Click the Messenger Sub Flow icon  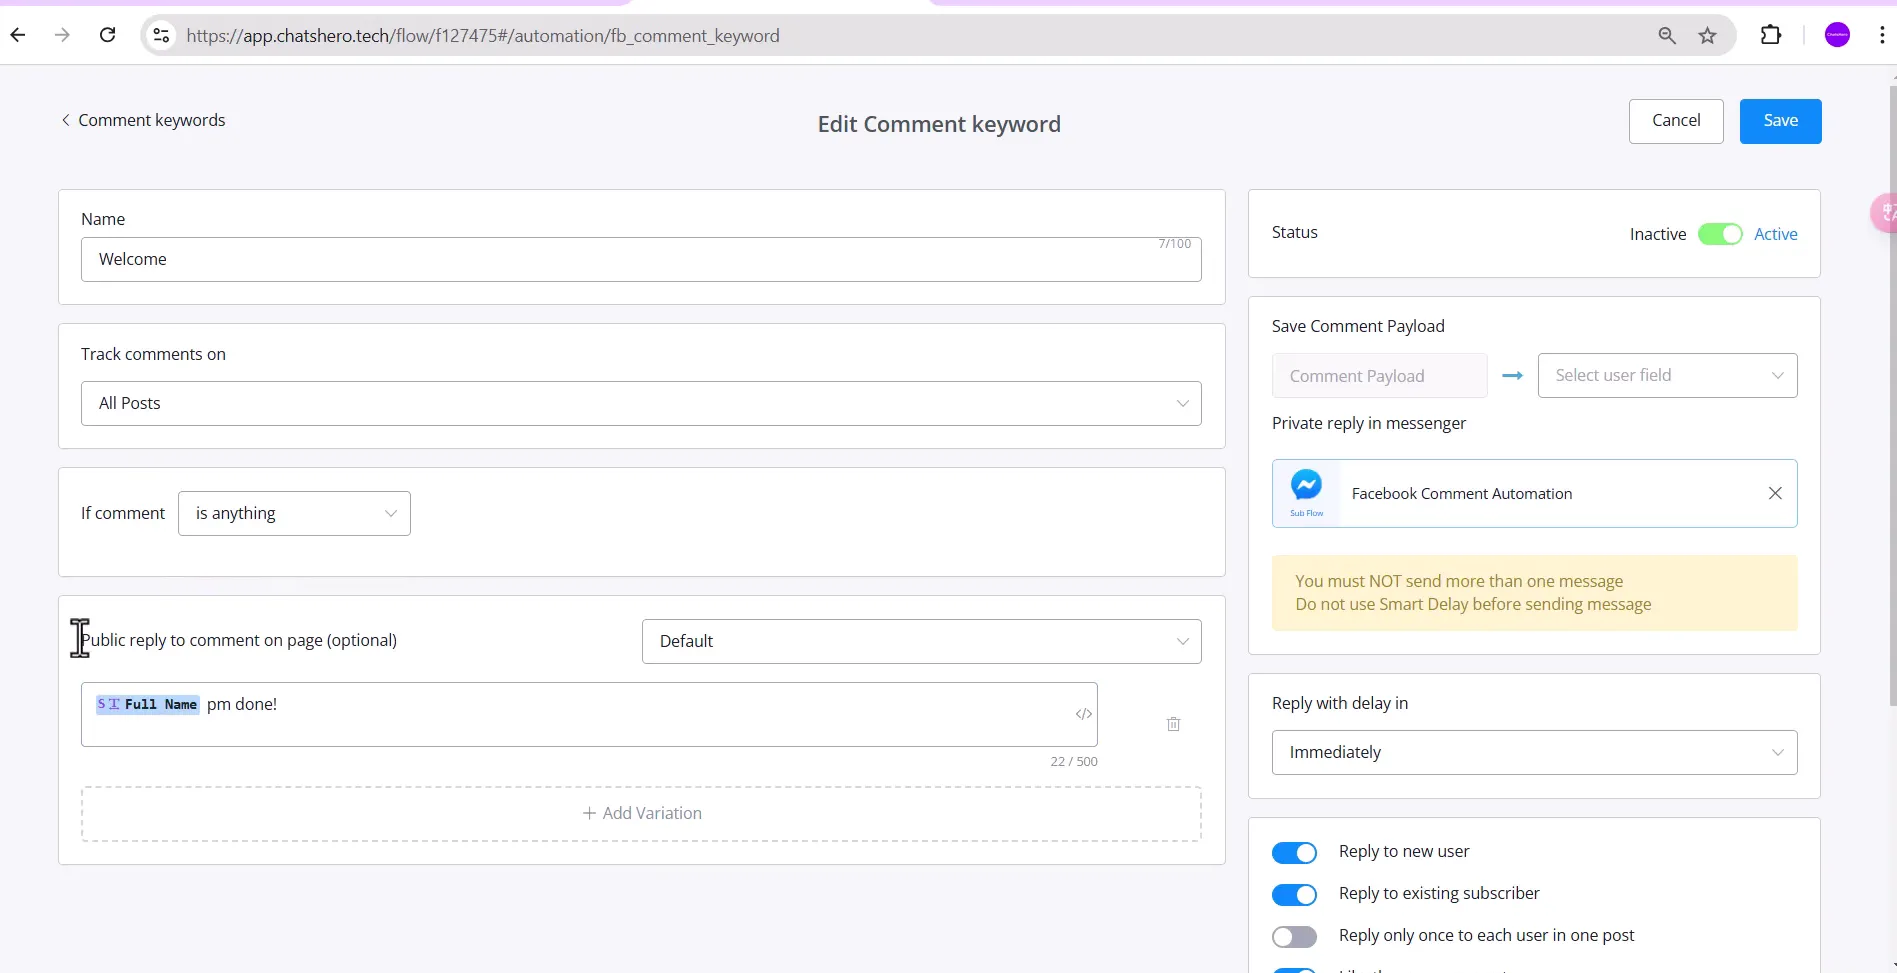click(1306, 492)
